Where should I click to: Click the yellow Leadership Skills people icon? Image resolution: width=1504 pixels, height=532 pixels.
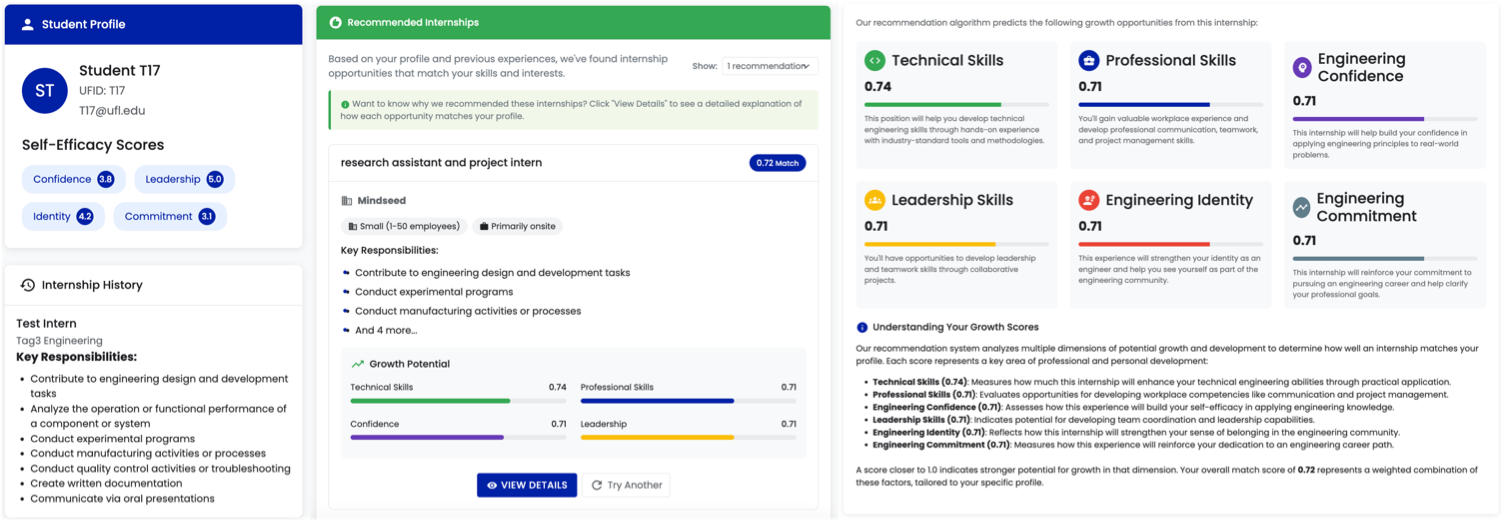[x=875, y=200]
